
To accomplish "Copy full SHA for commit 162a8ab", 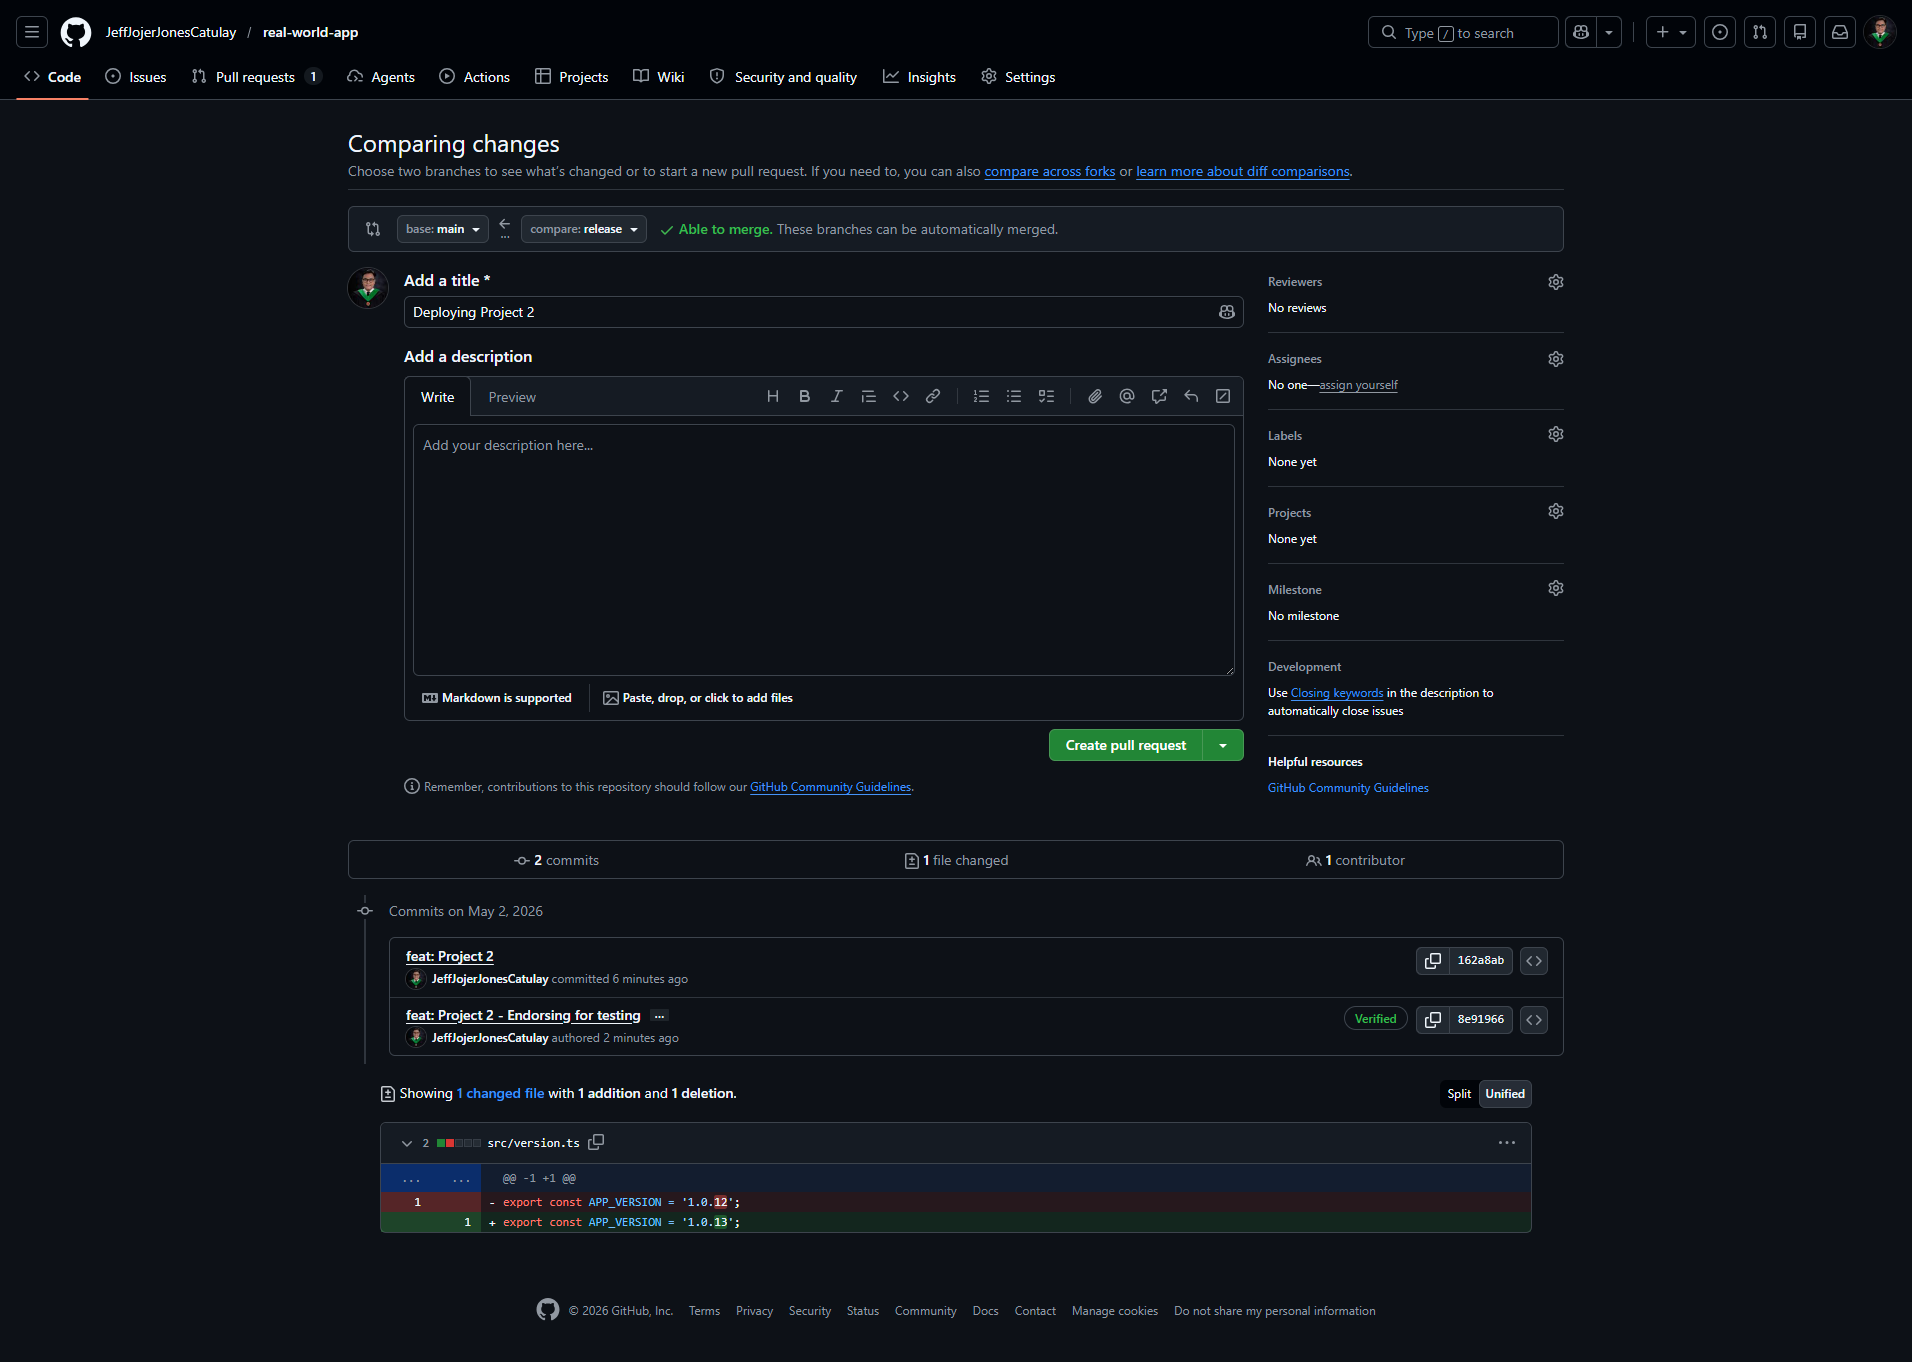I will point(1433,961).
